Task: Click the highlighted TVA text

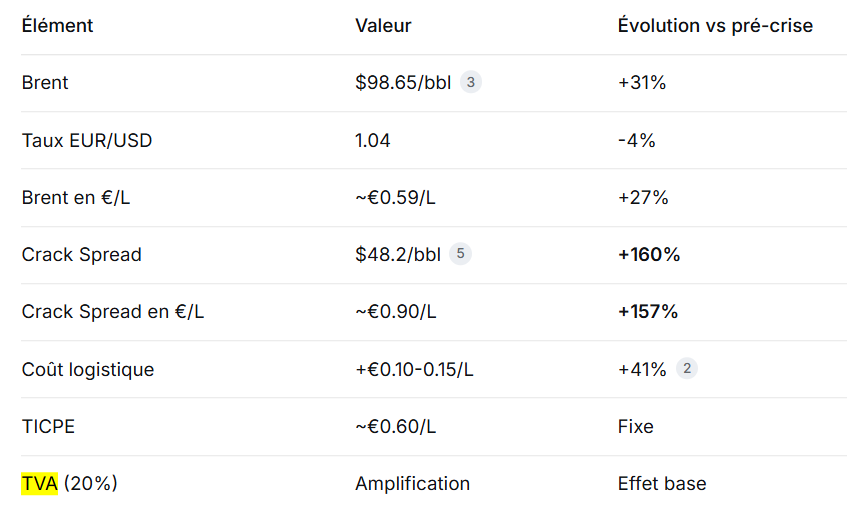Action: [40, 484]
